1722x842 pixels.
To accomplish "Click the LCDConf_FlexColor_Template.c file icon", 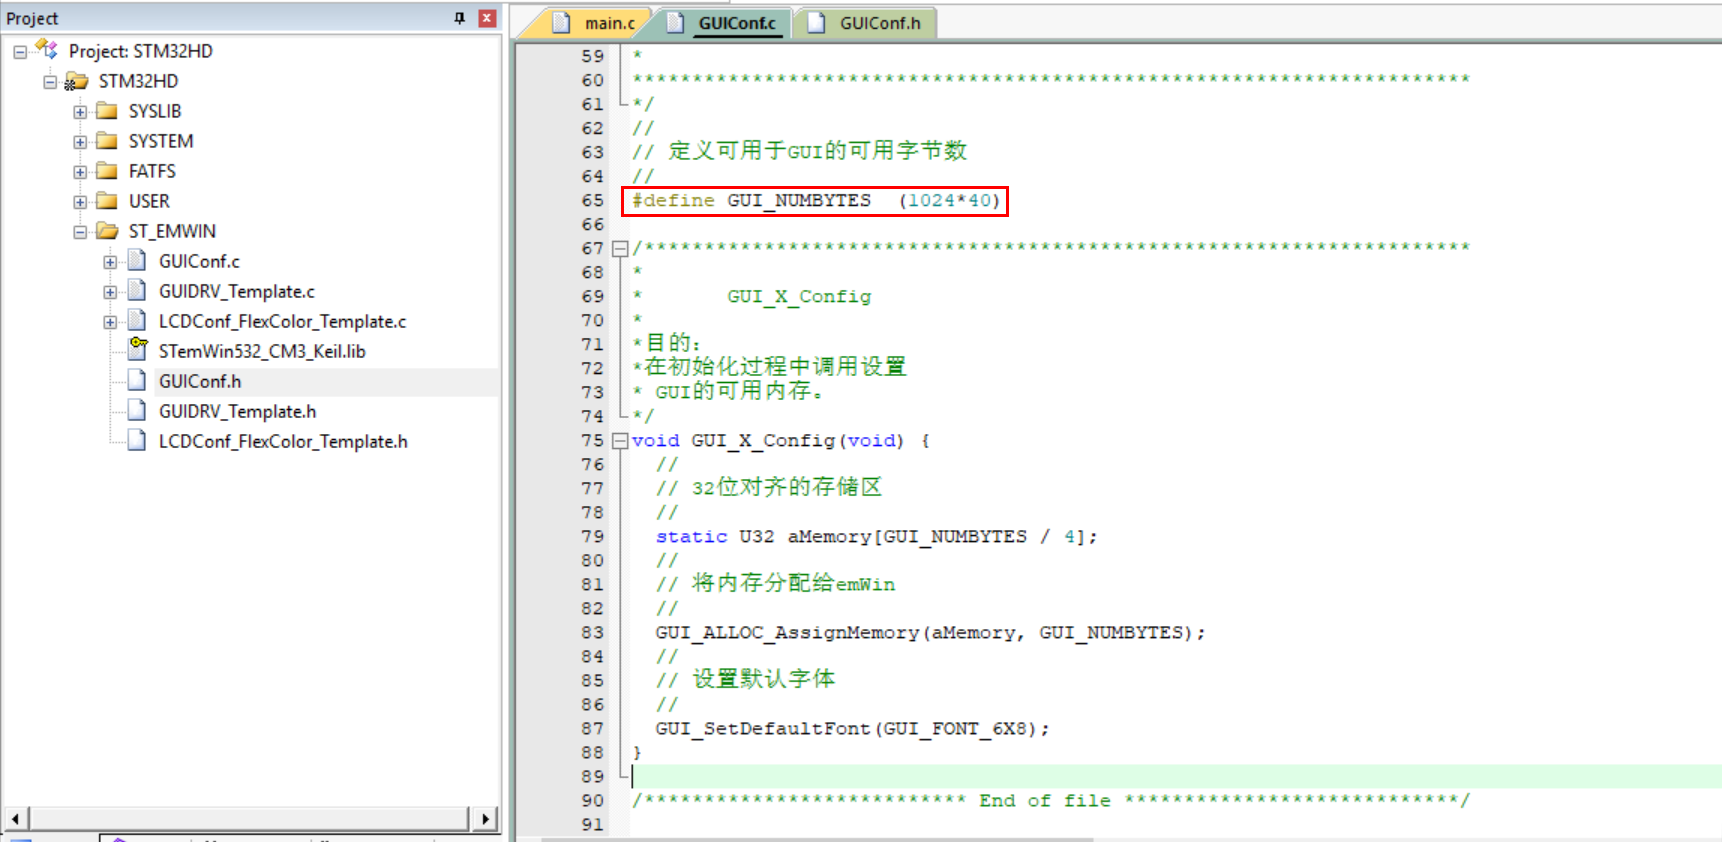I will click(x=137, y=321).
